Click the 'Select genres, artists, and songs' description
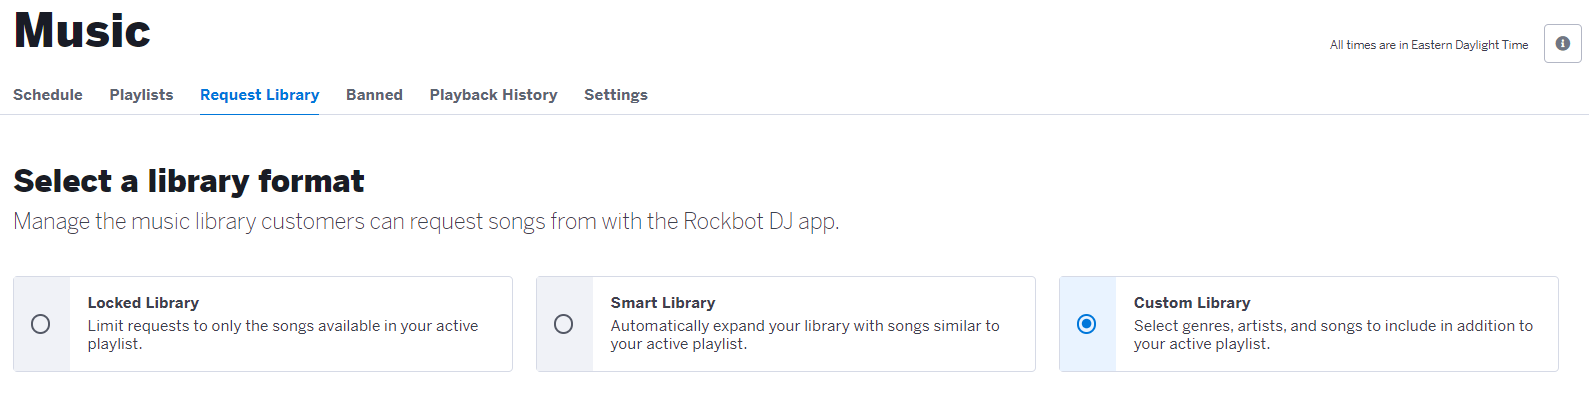The image size is (1589, 405). (1333, 335)
